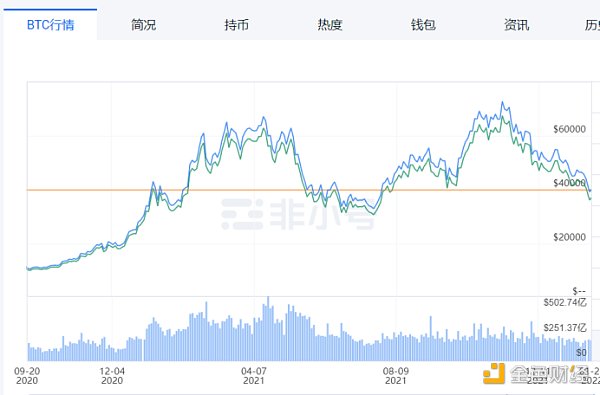Switch to the 简况 tab
600x395 pixels.
pos(143,25)
